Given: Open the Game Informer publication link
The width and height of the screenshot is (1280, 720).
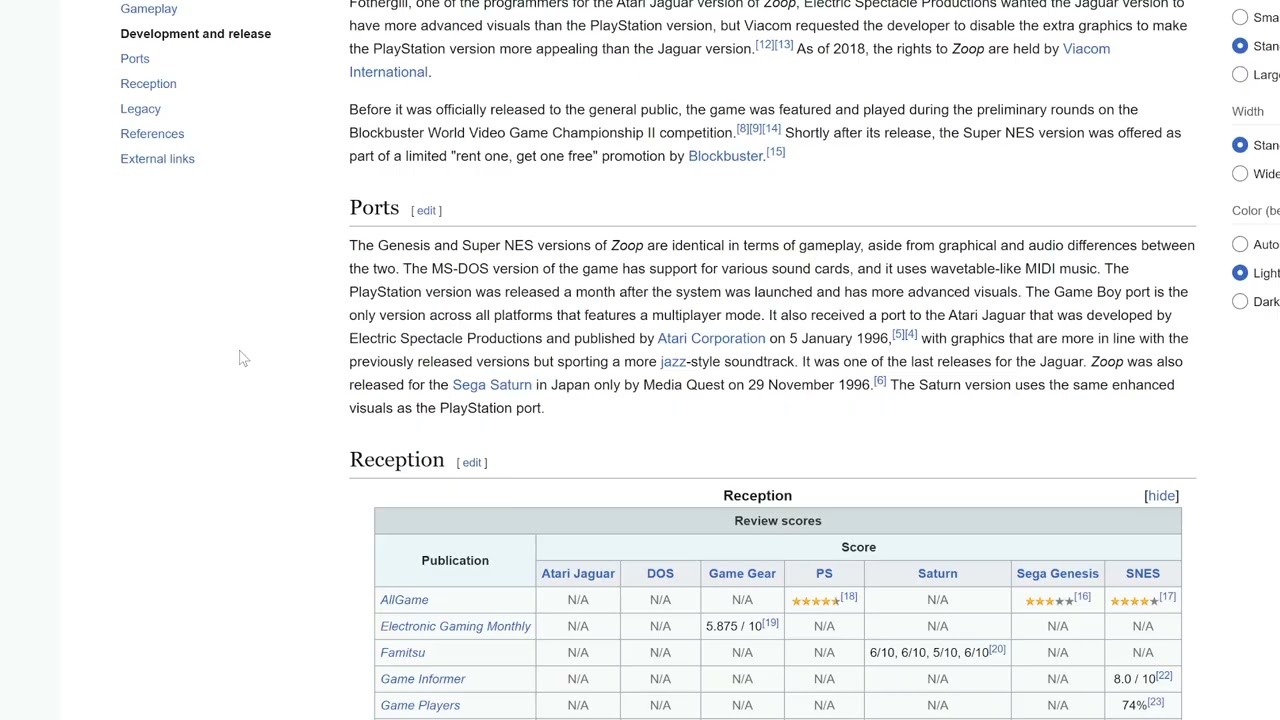Looking at the screenshot, I should tap(422, 679).
